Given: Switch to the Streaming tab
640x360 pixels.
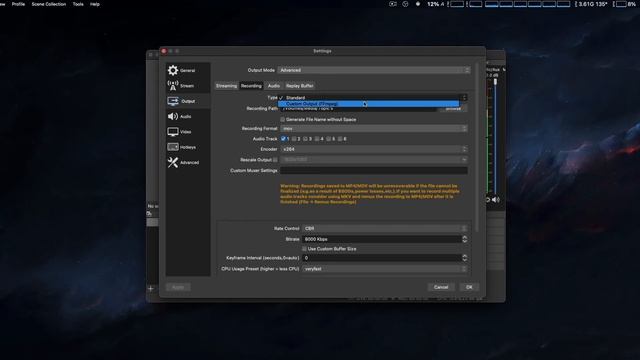Looking at the screenshot, I should point(226,86).
